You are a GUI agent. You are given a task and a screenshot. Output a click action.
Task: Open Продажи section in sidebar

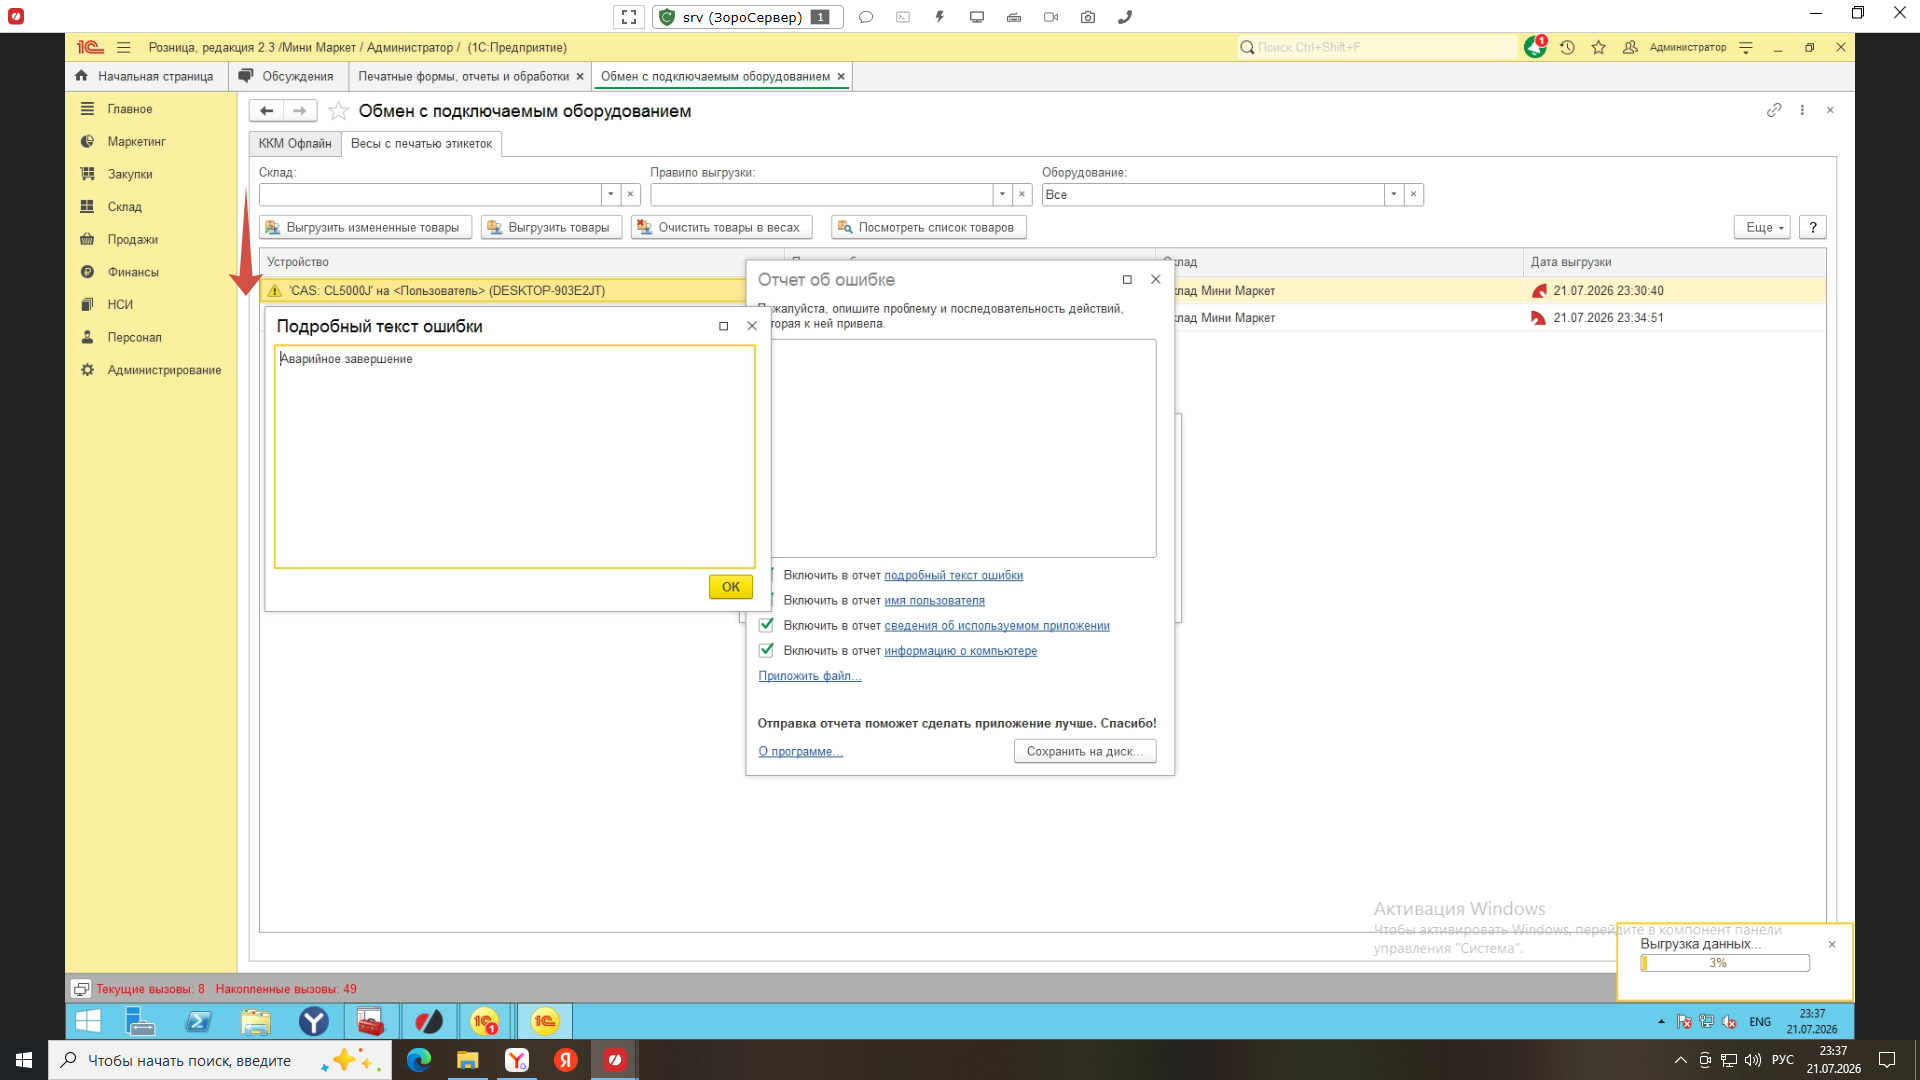(120, 239)
